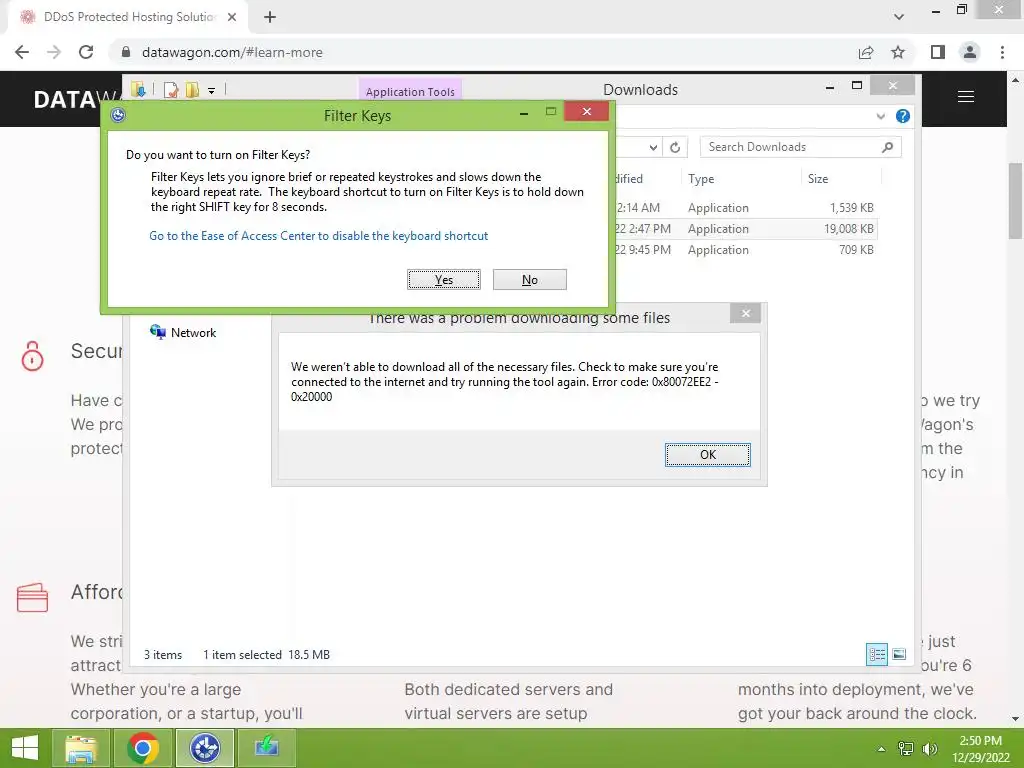Go back in Chrome
Image resolution: width=1024 pixels, height=768 pixels.
click(x=22, y=52)
